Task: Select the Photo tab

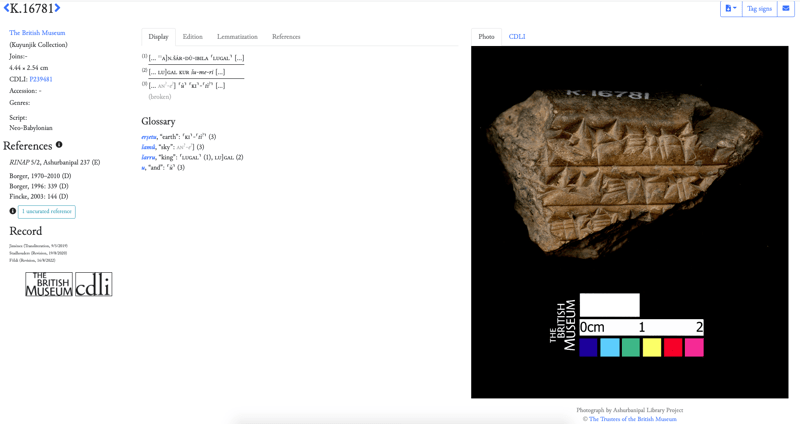Action: point(486,37)
